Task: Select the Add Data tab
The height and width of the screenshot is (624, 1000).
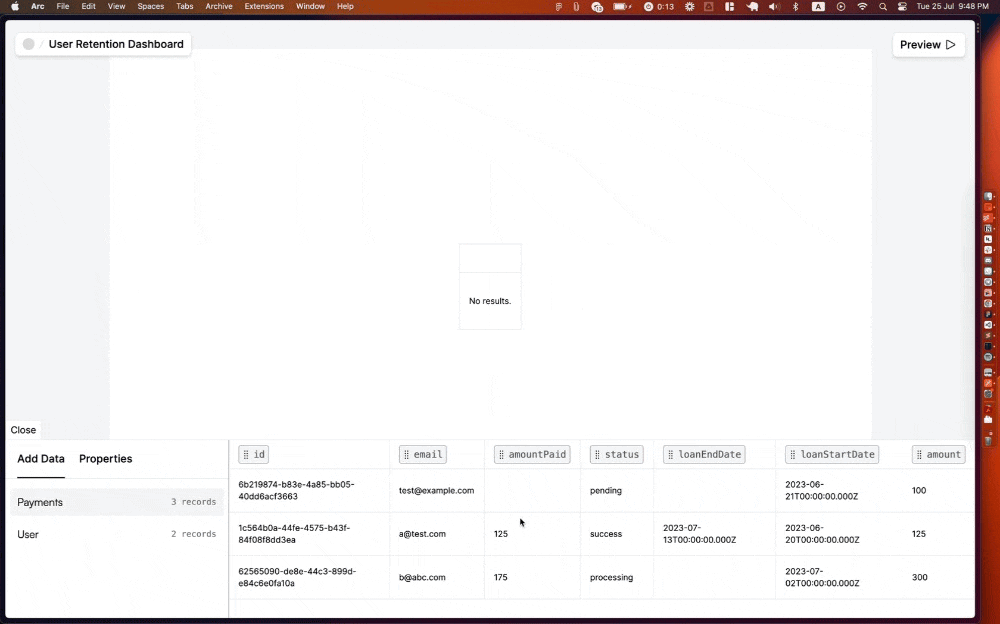Action: tap(41, 459)
